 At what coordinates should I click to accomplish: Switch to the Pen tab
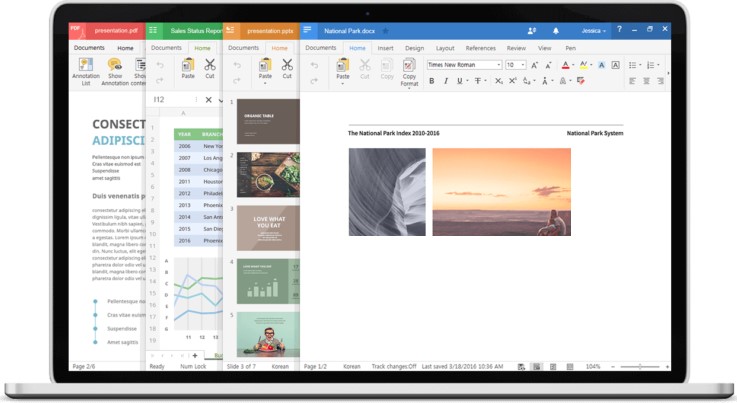570,48
